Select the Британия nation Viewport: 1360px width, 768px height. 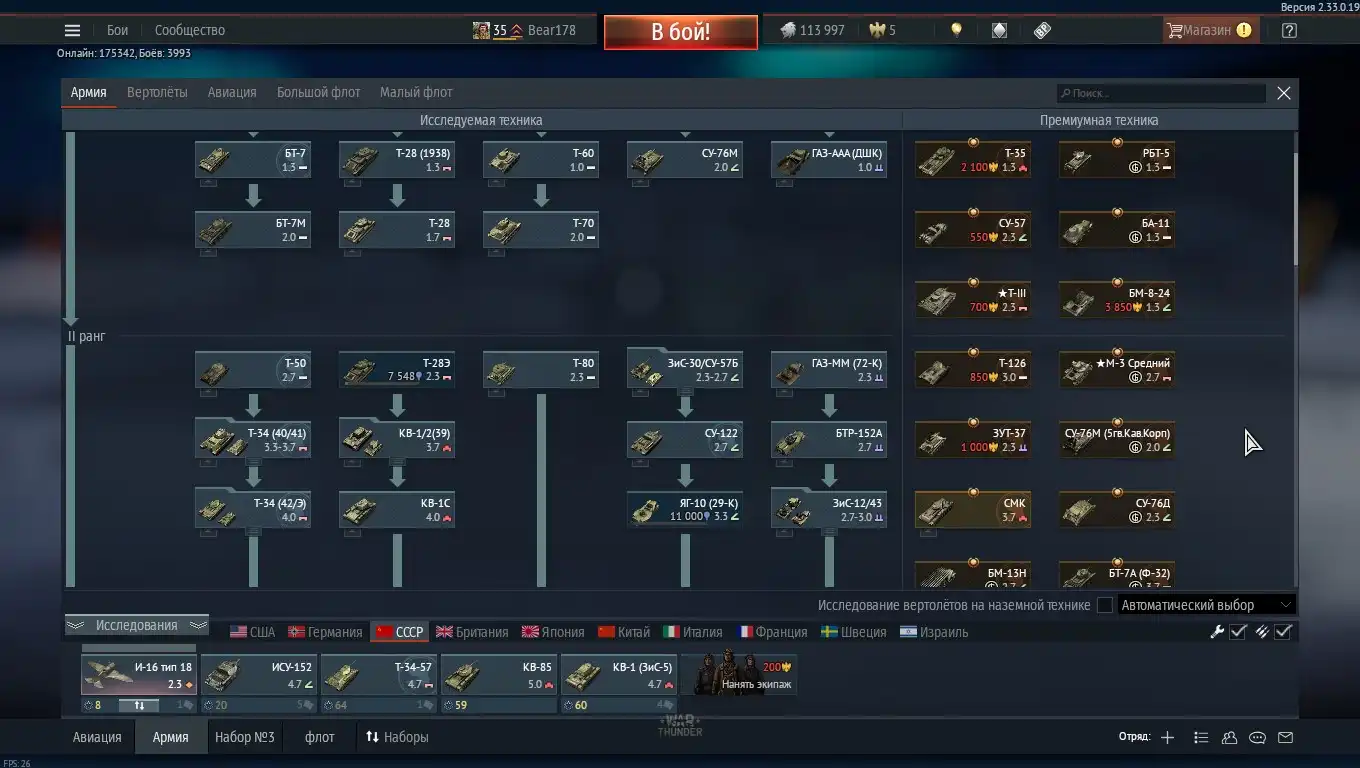click(472, 632)
